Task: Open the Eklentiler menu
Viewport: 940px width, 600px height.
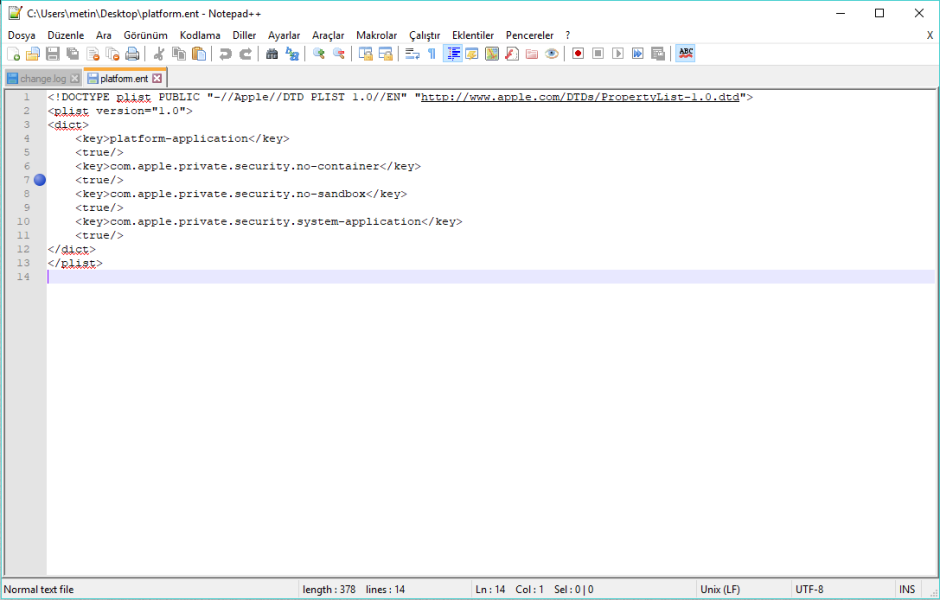Action: pyautogui.click(x=472, y=34)
